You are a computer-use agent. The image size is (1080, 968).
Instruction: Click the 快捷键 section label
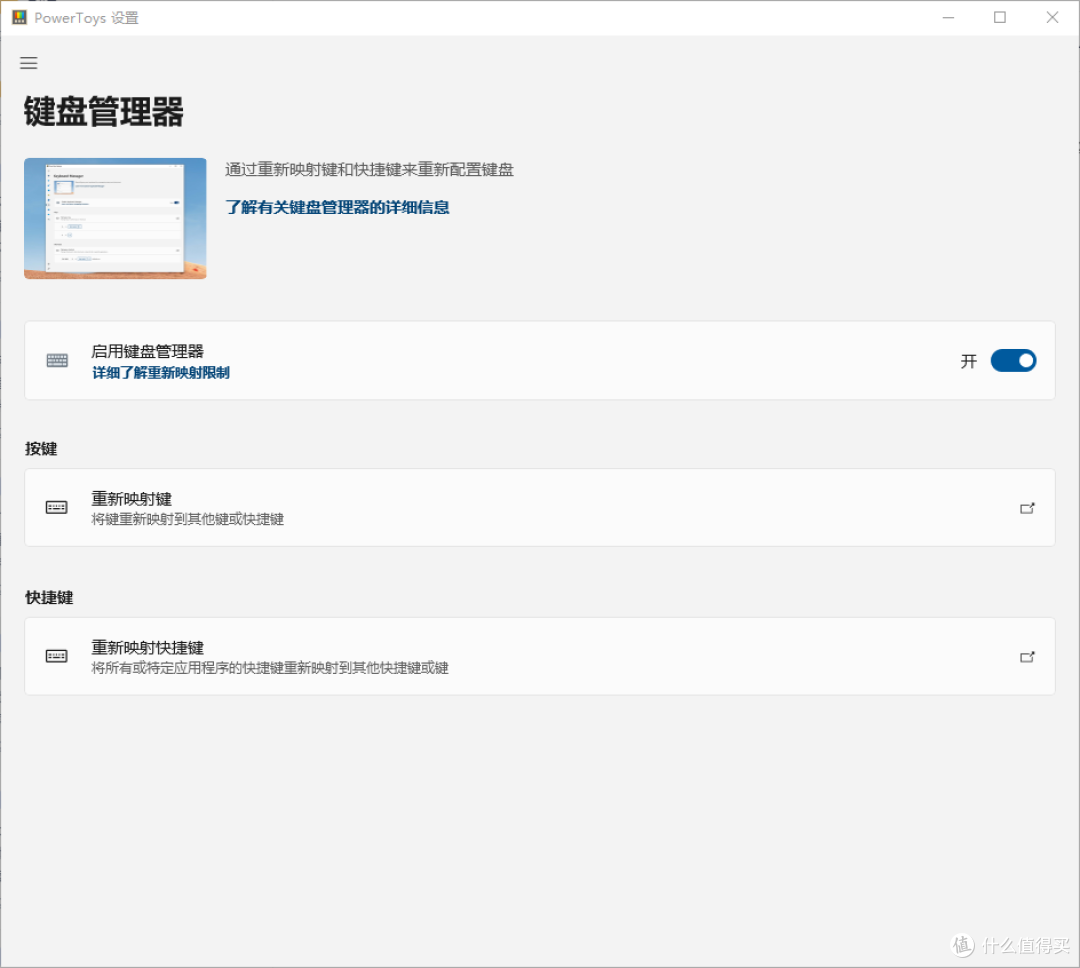coord(49,597)
